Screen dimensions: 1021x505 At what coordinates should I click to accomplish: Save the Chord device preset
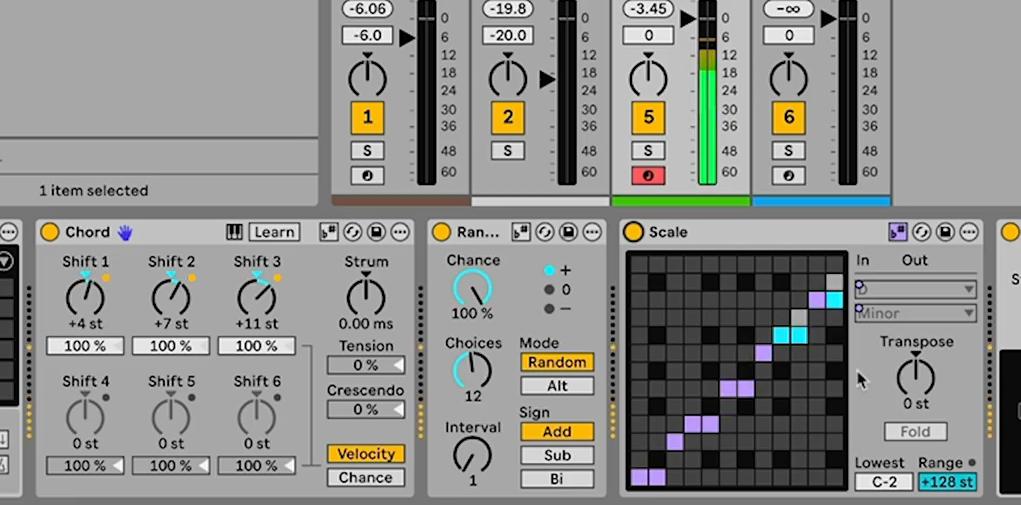[376, 232]
